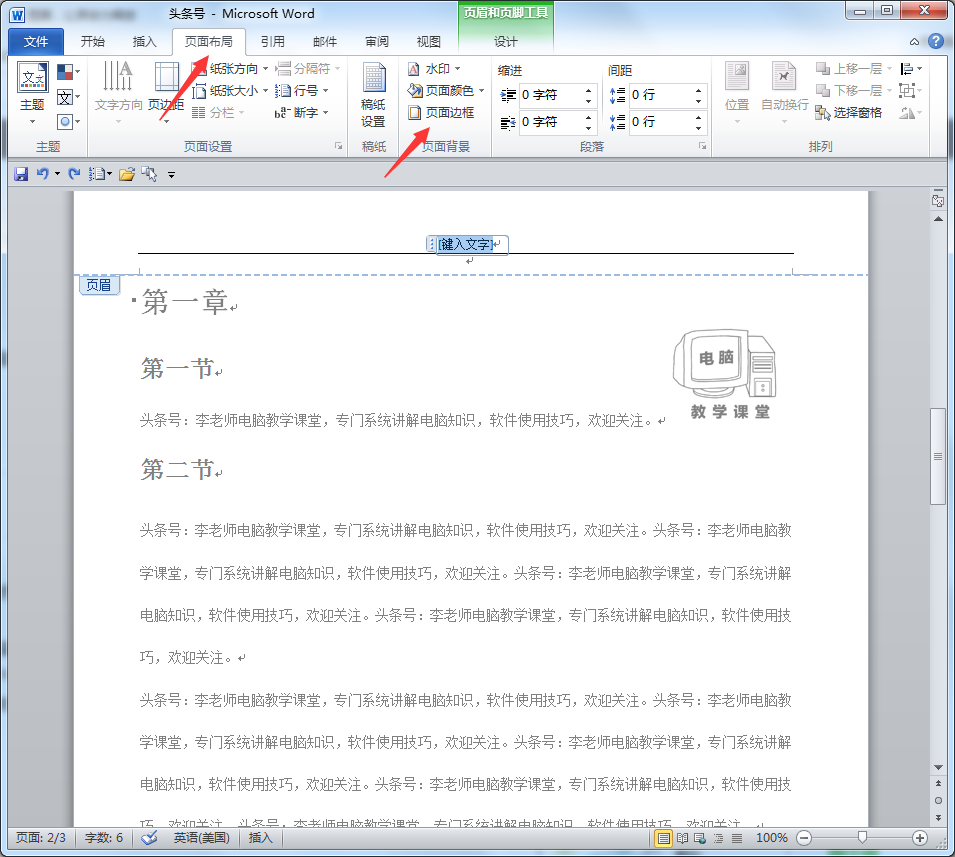Switch to Full Screen Reading view

(x=682, y=838)
